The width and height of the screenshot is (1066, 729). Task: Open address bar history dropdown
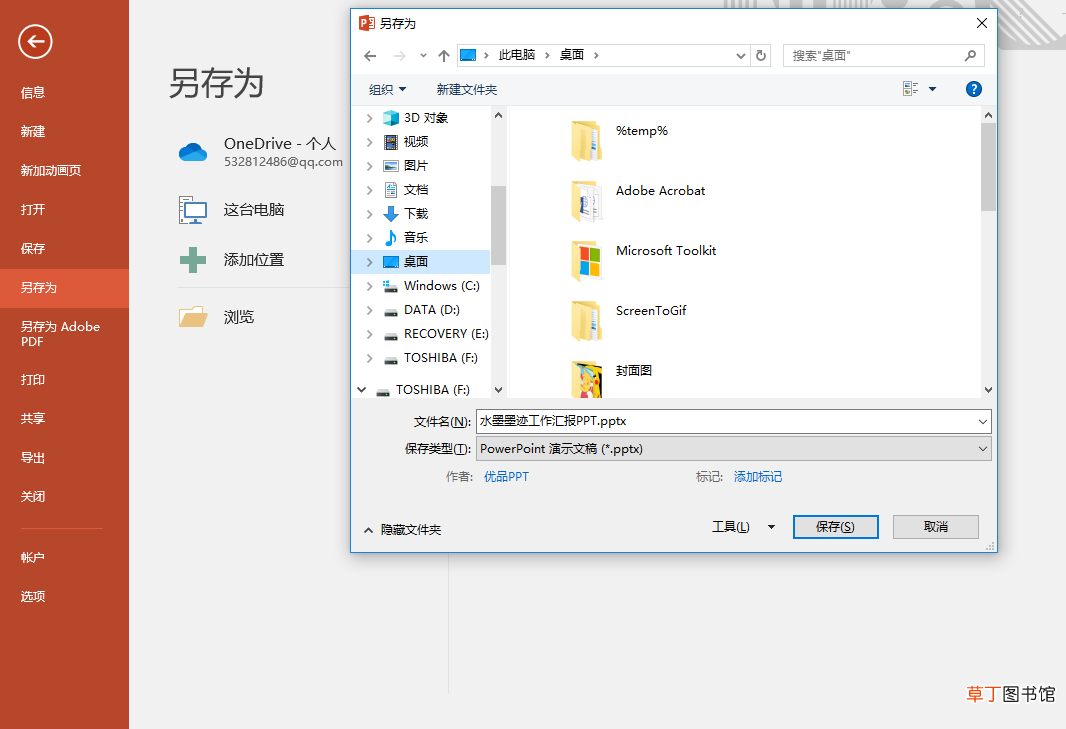pyautogui.click(x=740, y=56)
